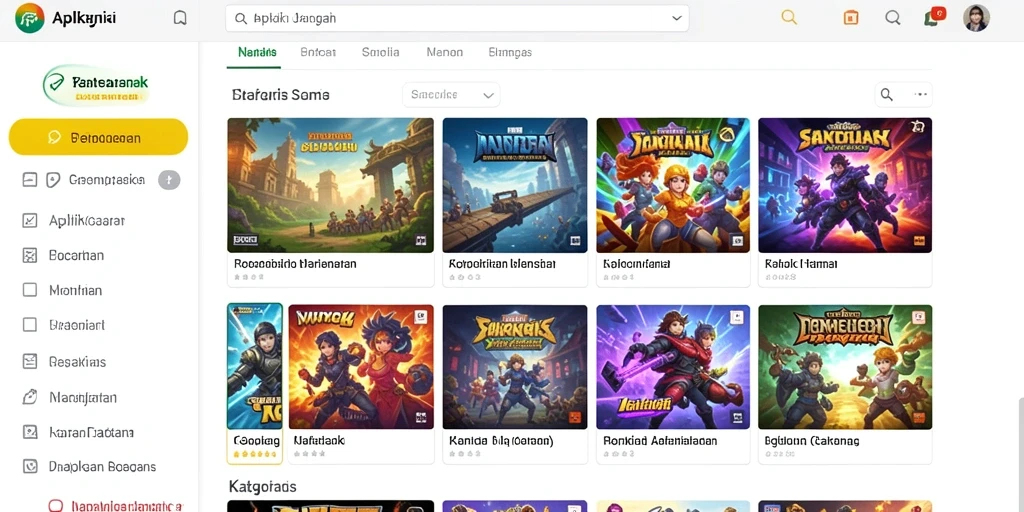Screen dimensions: 1024x512
Task: Open the Rahdc Hamal game thumbnail
Action: click(x=845, y=185)
